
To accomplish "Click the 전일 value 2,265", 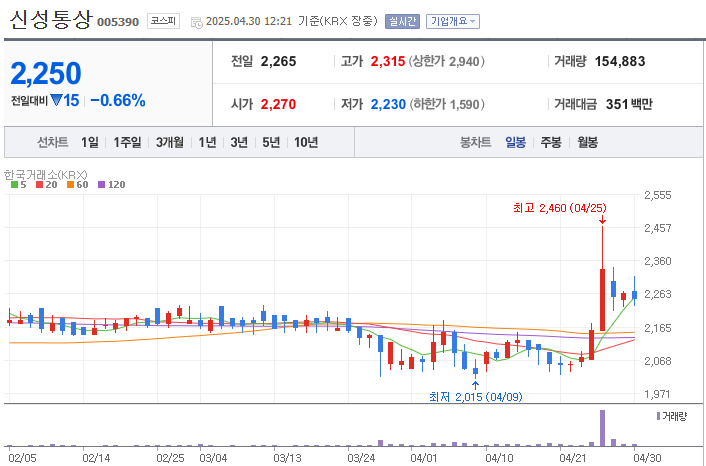I will pyautogui.click(x=278, y=61).
